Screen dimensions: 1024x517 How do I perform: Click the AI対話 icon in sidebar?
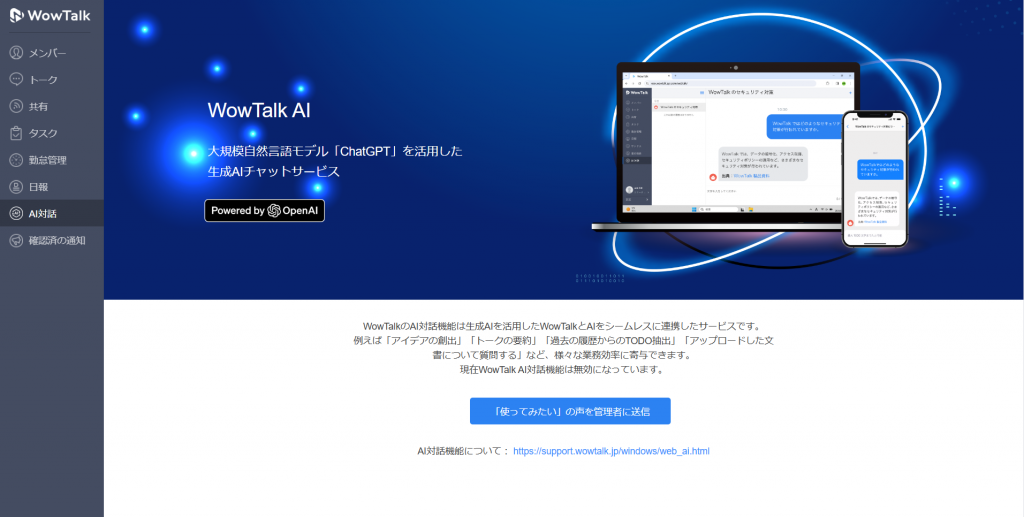point(16,213)
